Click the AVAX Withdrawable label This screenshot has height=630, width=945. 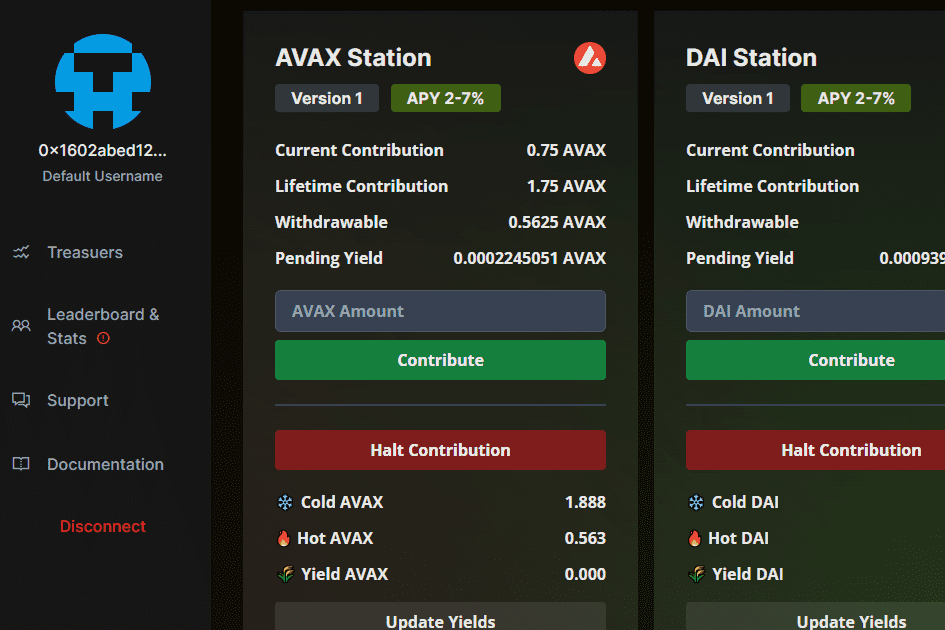(x=331, y=222)
